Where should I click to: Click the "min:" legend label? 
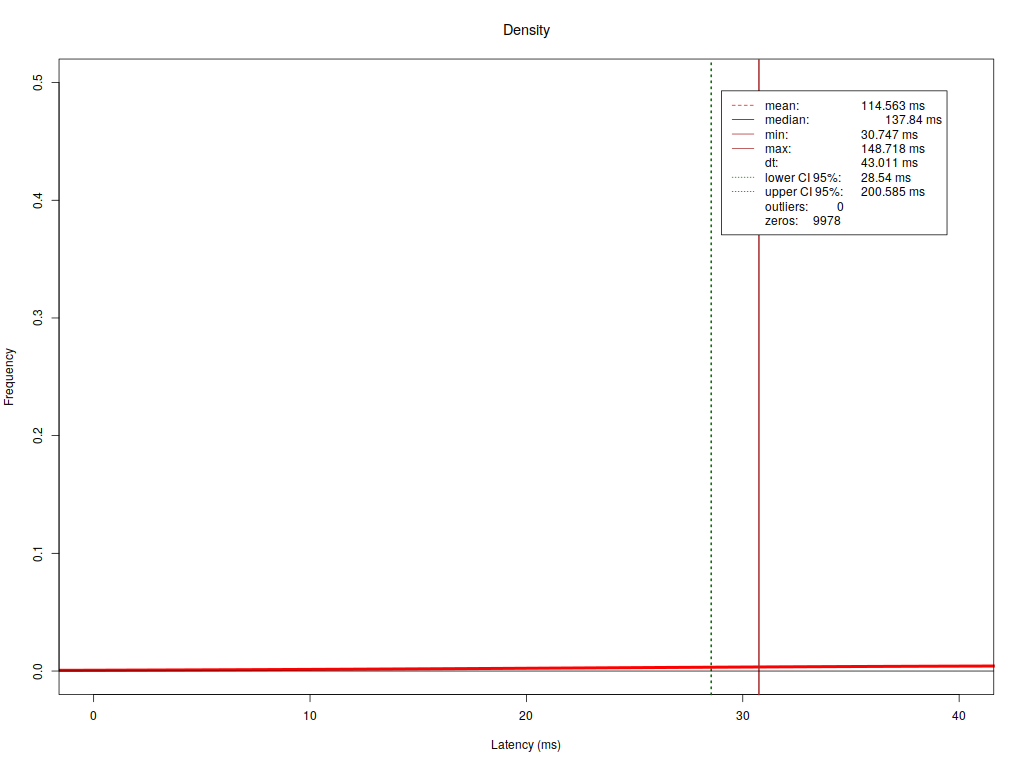pyautogui.click(x=776, y=135)
